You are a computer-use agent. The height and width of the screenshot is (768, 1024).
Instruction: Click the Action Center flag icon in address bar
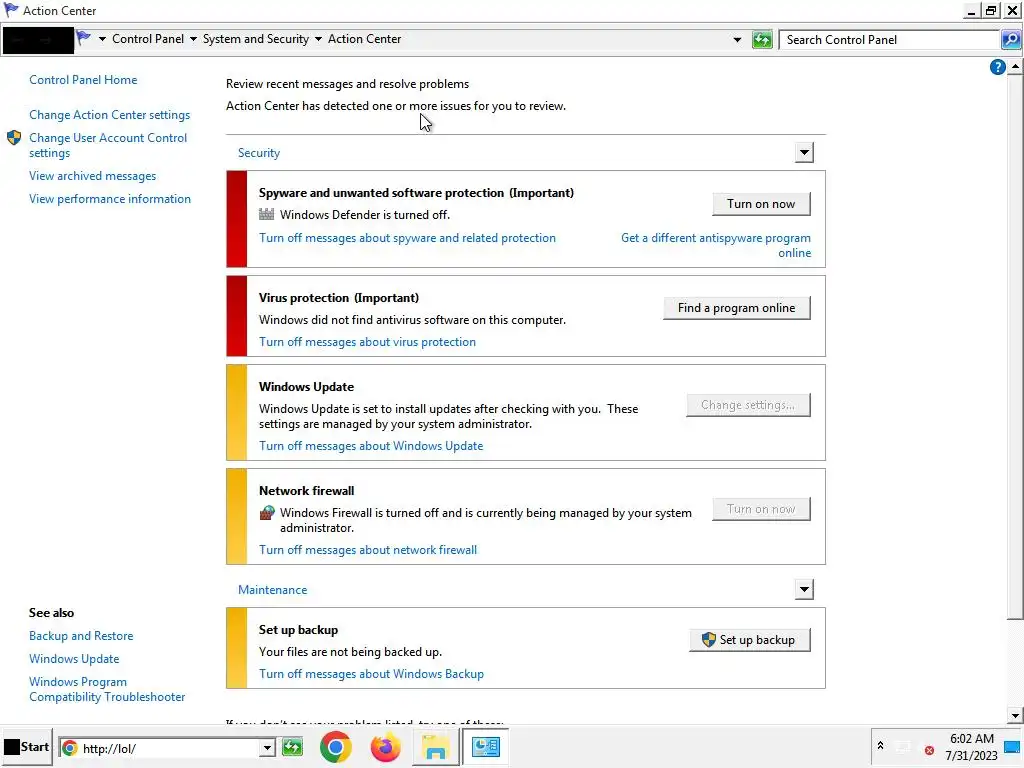pos(84,39)
